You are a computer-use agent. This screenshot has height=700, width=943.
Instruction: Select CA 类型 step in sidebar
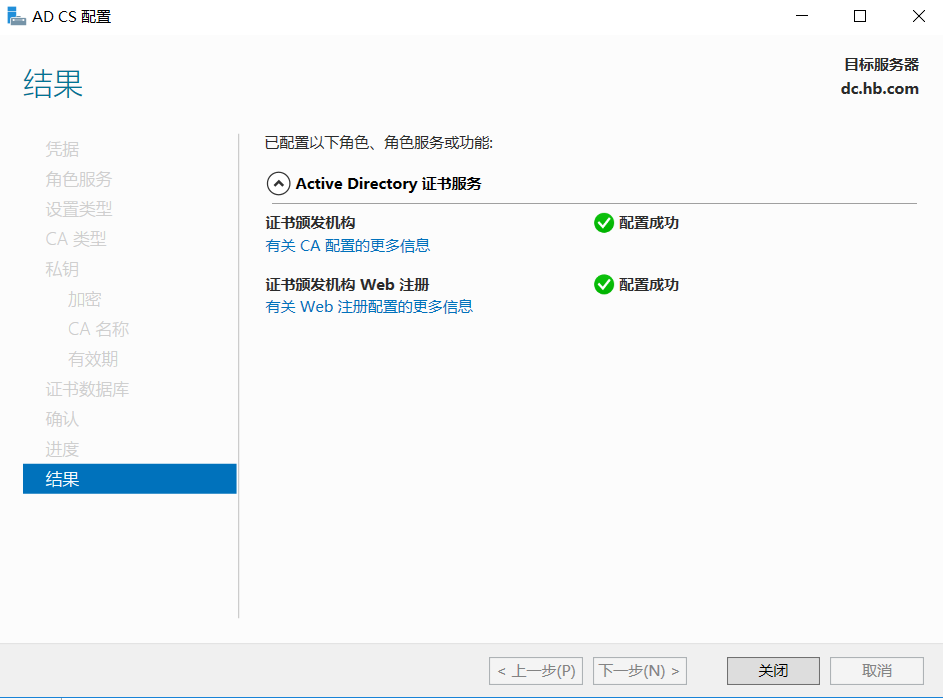tap(76, 239)
